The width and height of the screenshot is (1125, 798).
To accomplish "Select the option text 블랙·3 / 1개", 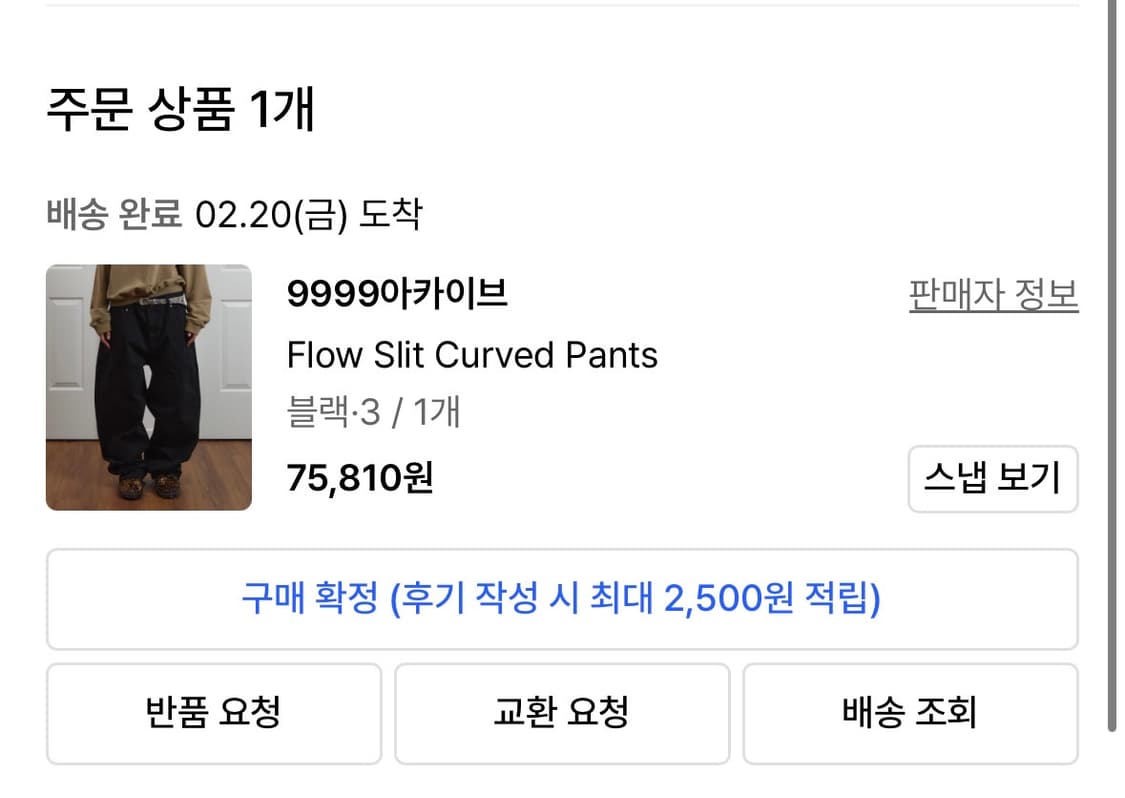I will tap(373, 413).
